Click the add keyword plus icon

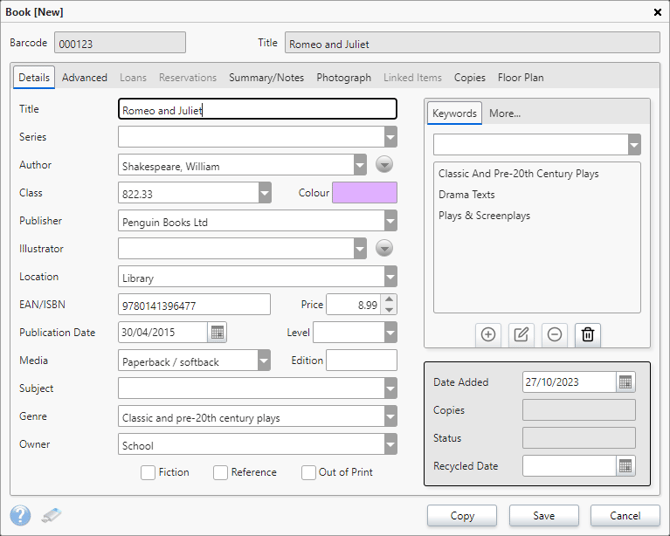488,334
